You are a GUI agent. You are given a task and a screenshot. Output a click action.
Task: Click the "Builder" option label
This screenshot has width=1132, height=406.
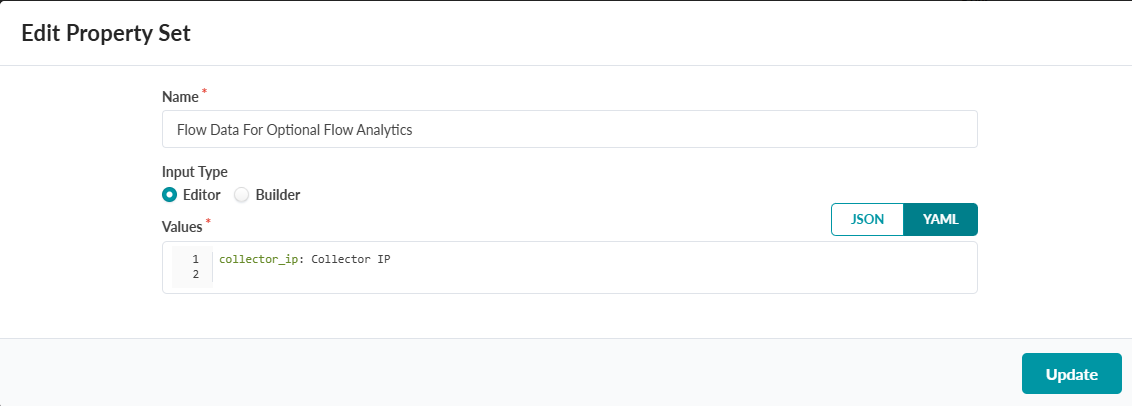coord(278,195)
